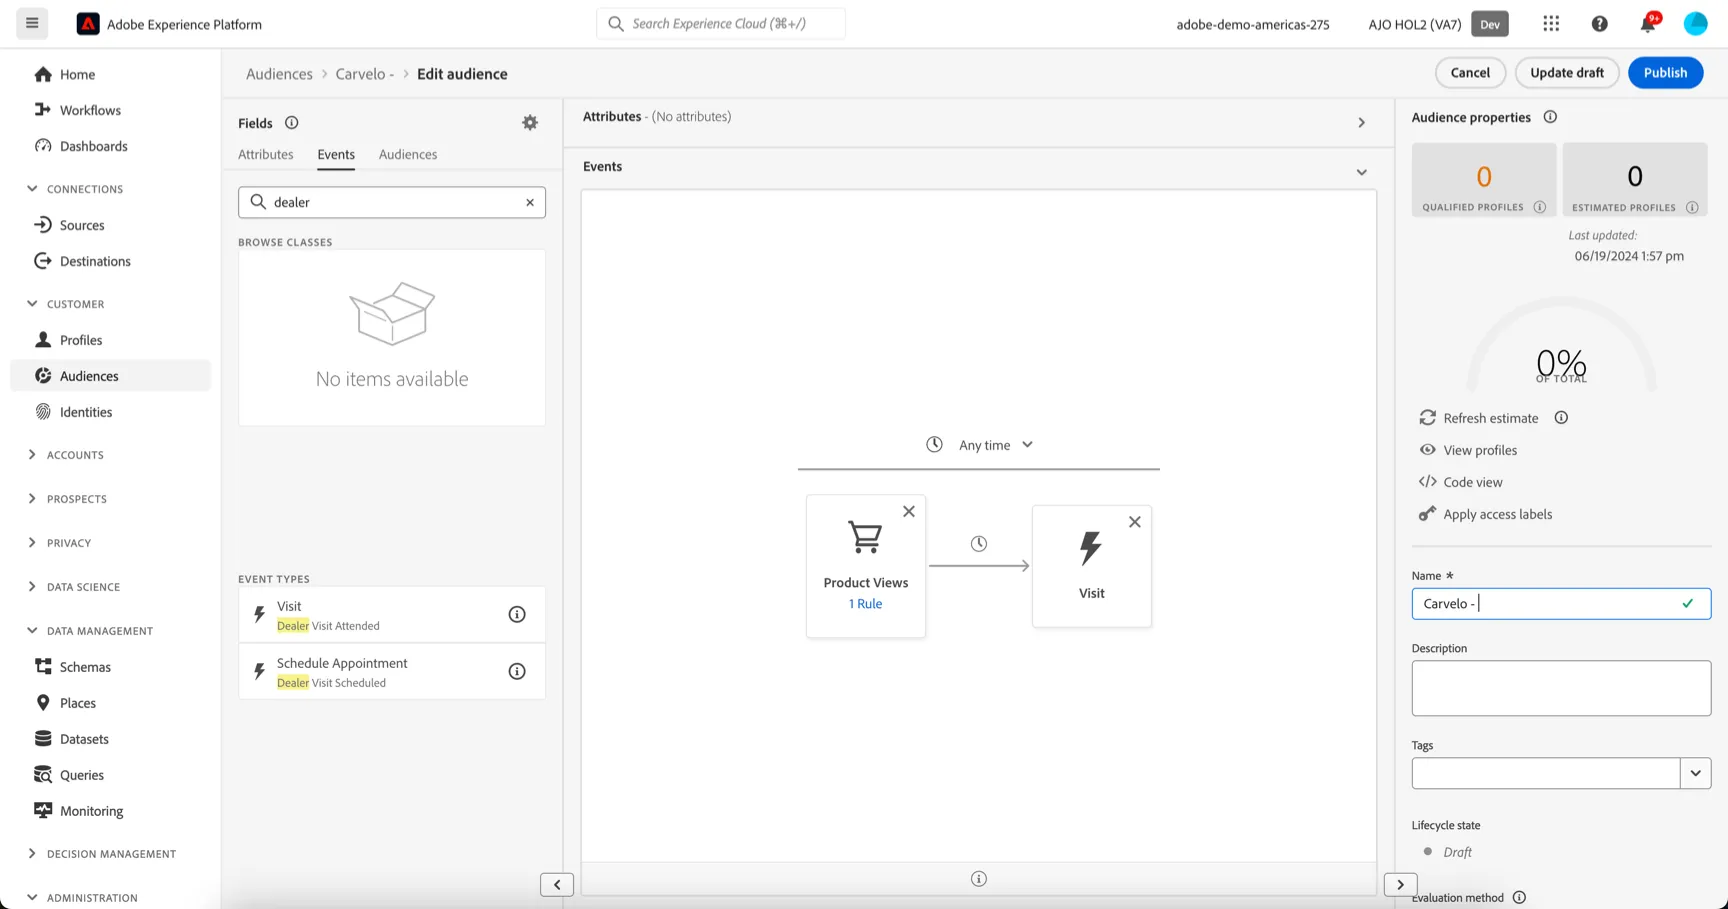Show info for Visit event type
1728x909 pixels.
pyautogui.click(x=517, y=614)
